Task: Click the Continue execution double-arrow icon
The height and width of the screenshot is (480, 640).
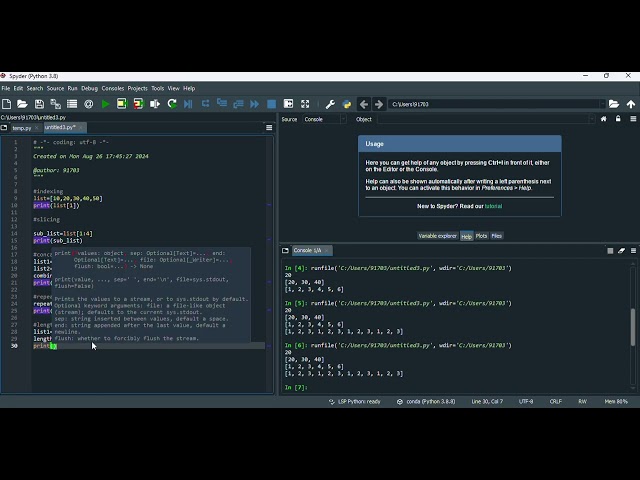Action: [x=255, y=104]
